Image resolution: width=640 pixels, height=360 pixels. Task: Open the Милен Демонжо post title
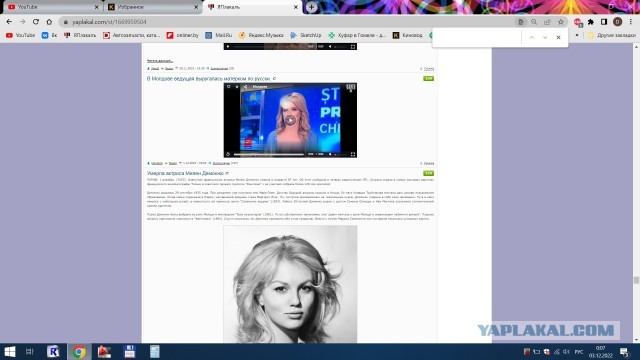185,173
